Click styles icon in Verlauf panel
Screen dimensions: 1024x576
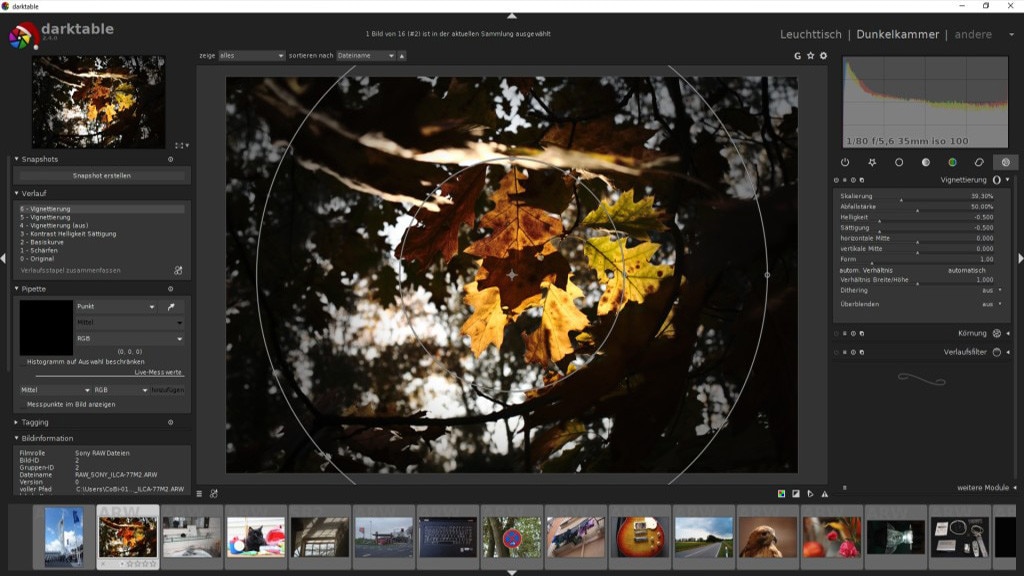(178, 270)
